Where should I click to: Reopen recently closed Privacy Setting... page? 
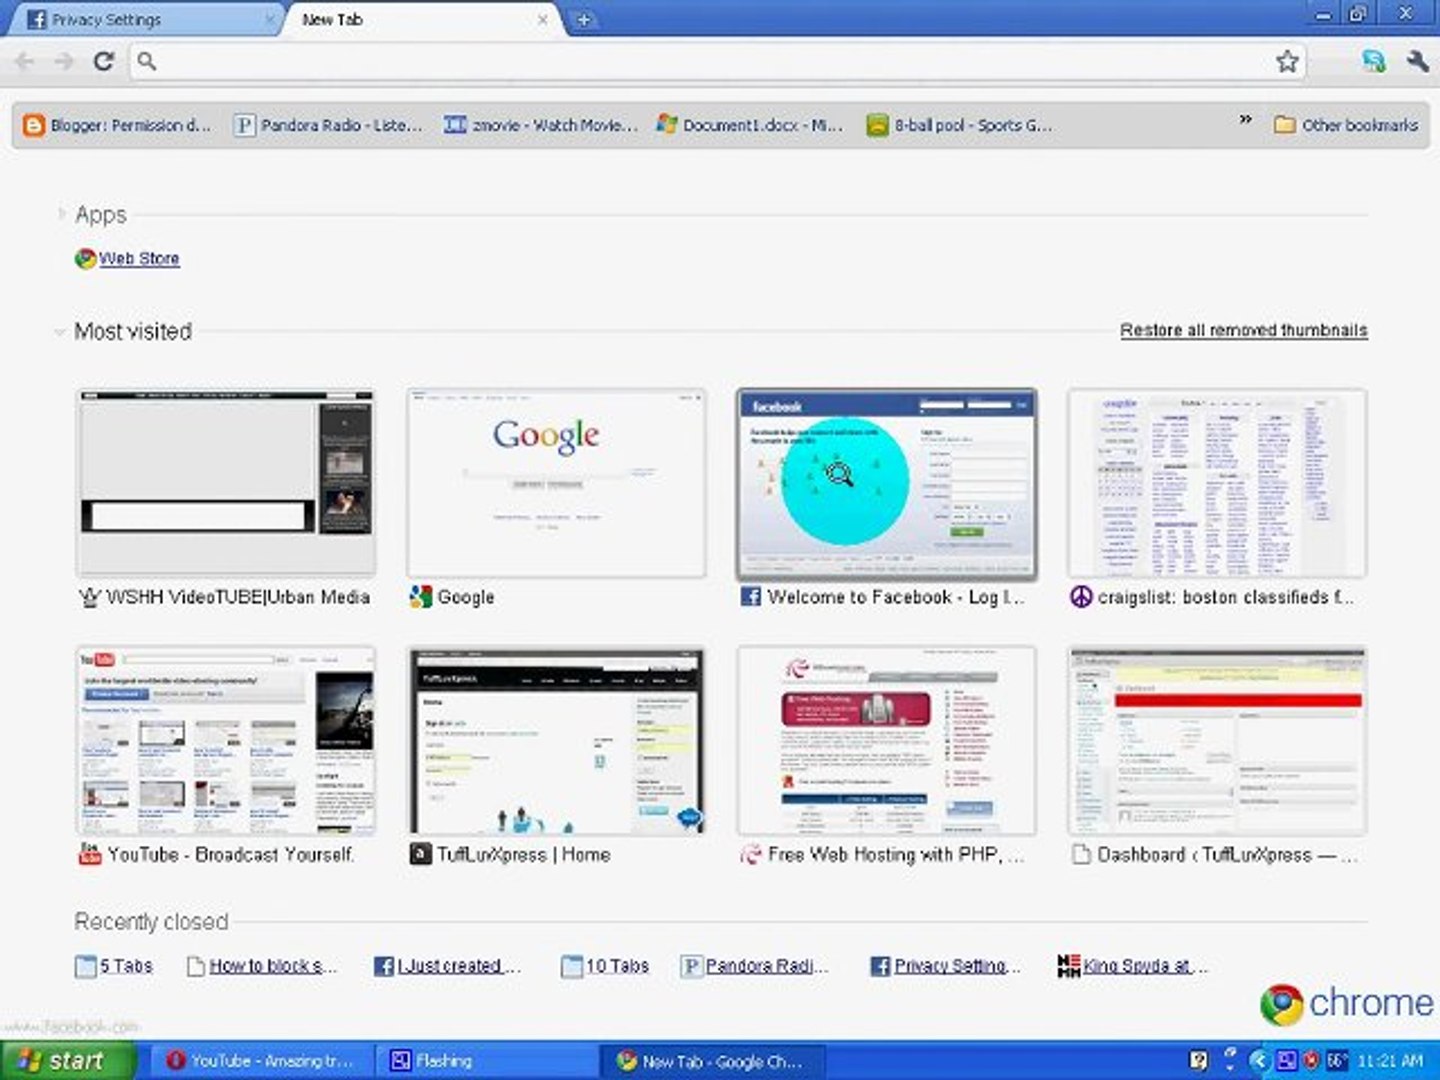tap(945, 966)
